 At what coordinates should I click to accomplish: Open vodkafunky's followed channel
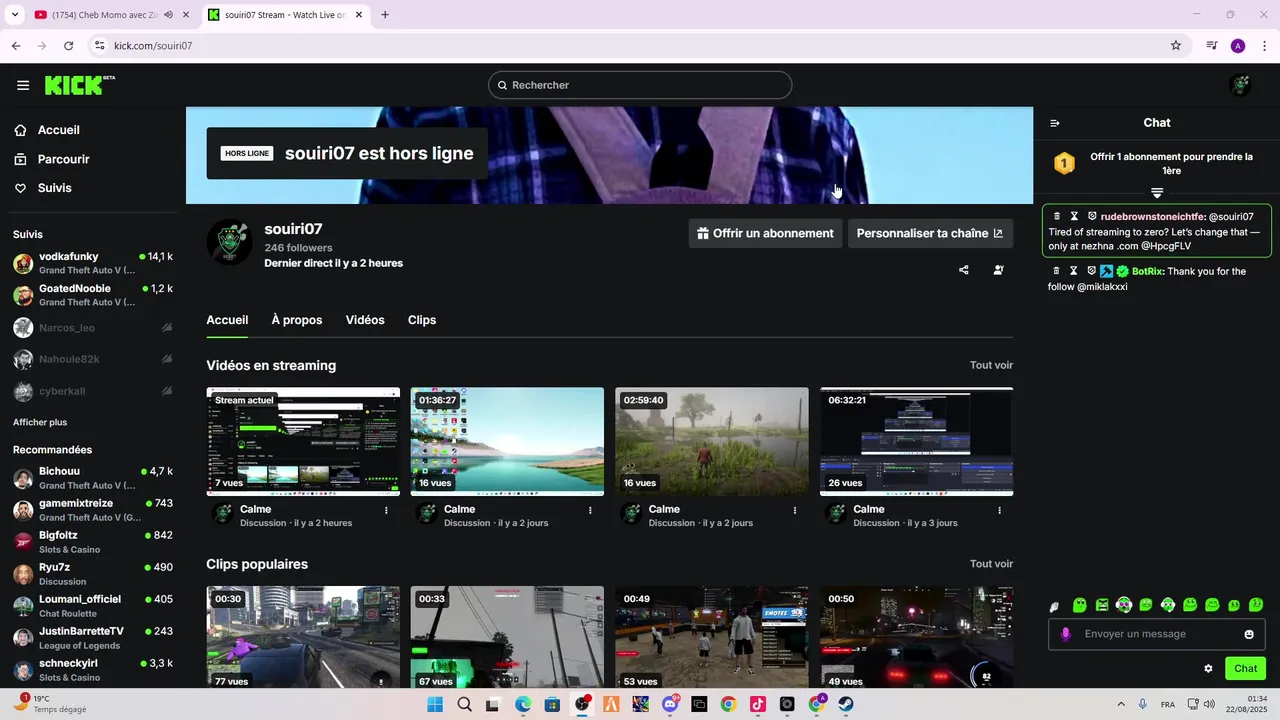click(x=93, y=263)
